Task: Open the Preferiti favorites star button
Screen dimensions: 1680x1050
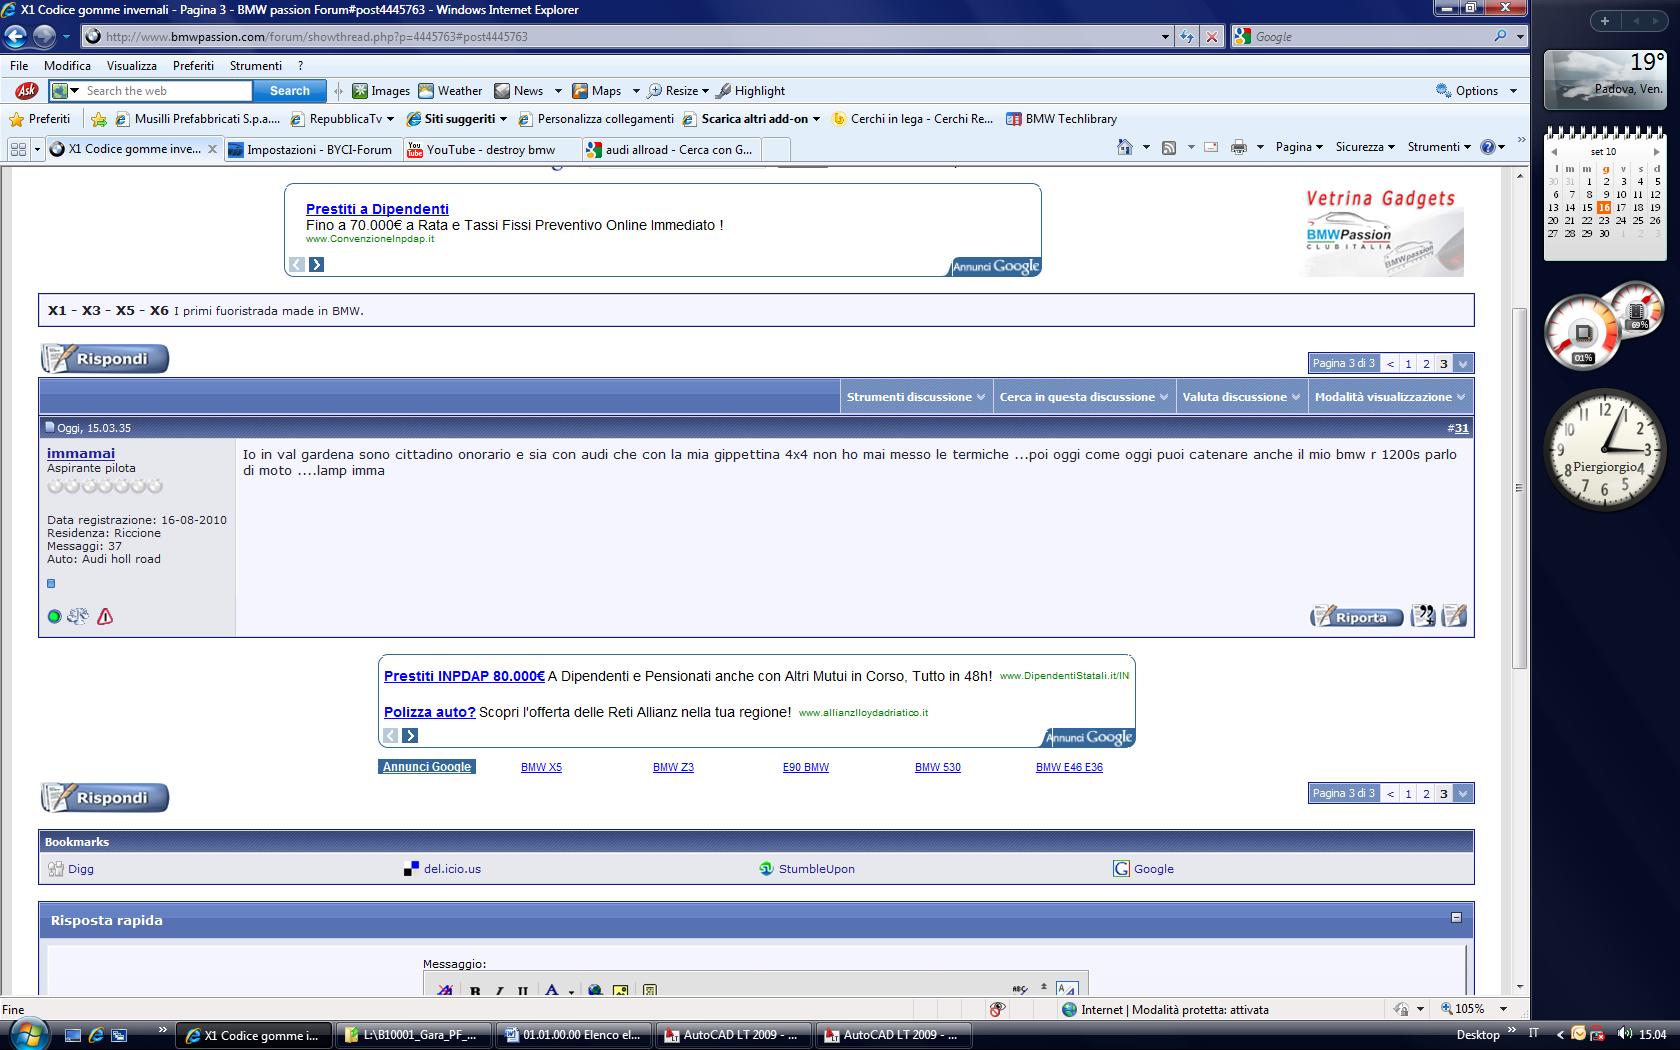Action: tap(40, 119)
